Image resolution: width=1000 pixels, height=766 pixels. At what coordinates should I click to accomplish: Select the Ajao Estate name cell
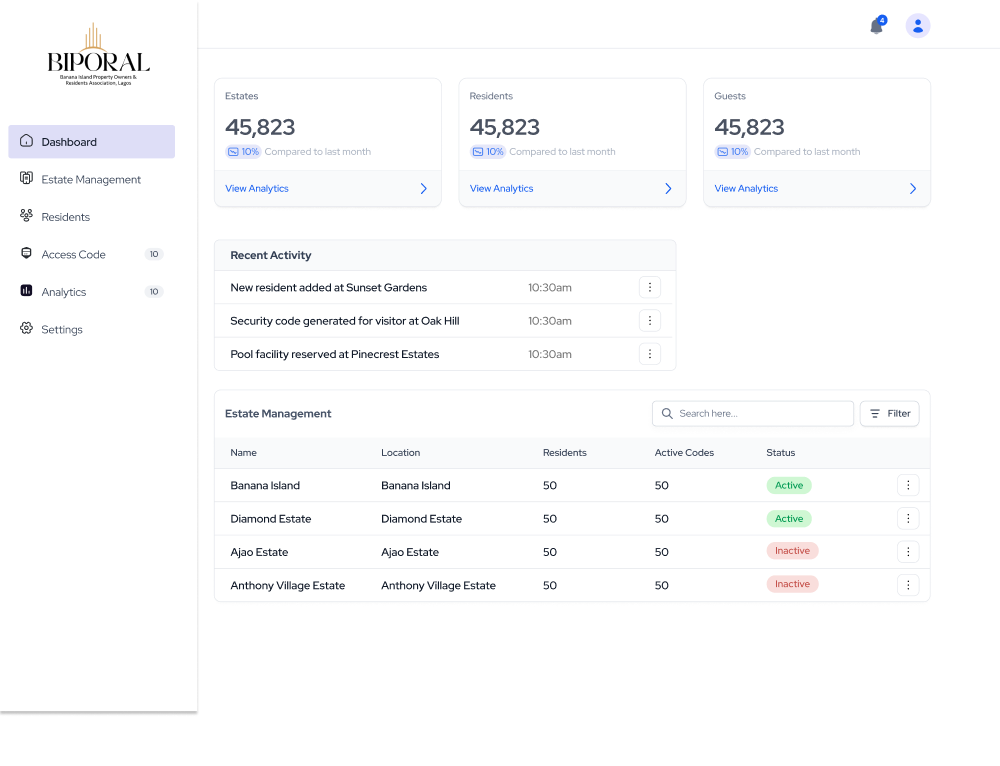tap(260, 552)
